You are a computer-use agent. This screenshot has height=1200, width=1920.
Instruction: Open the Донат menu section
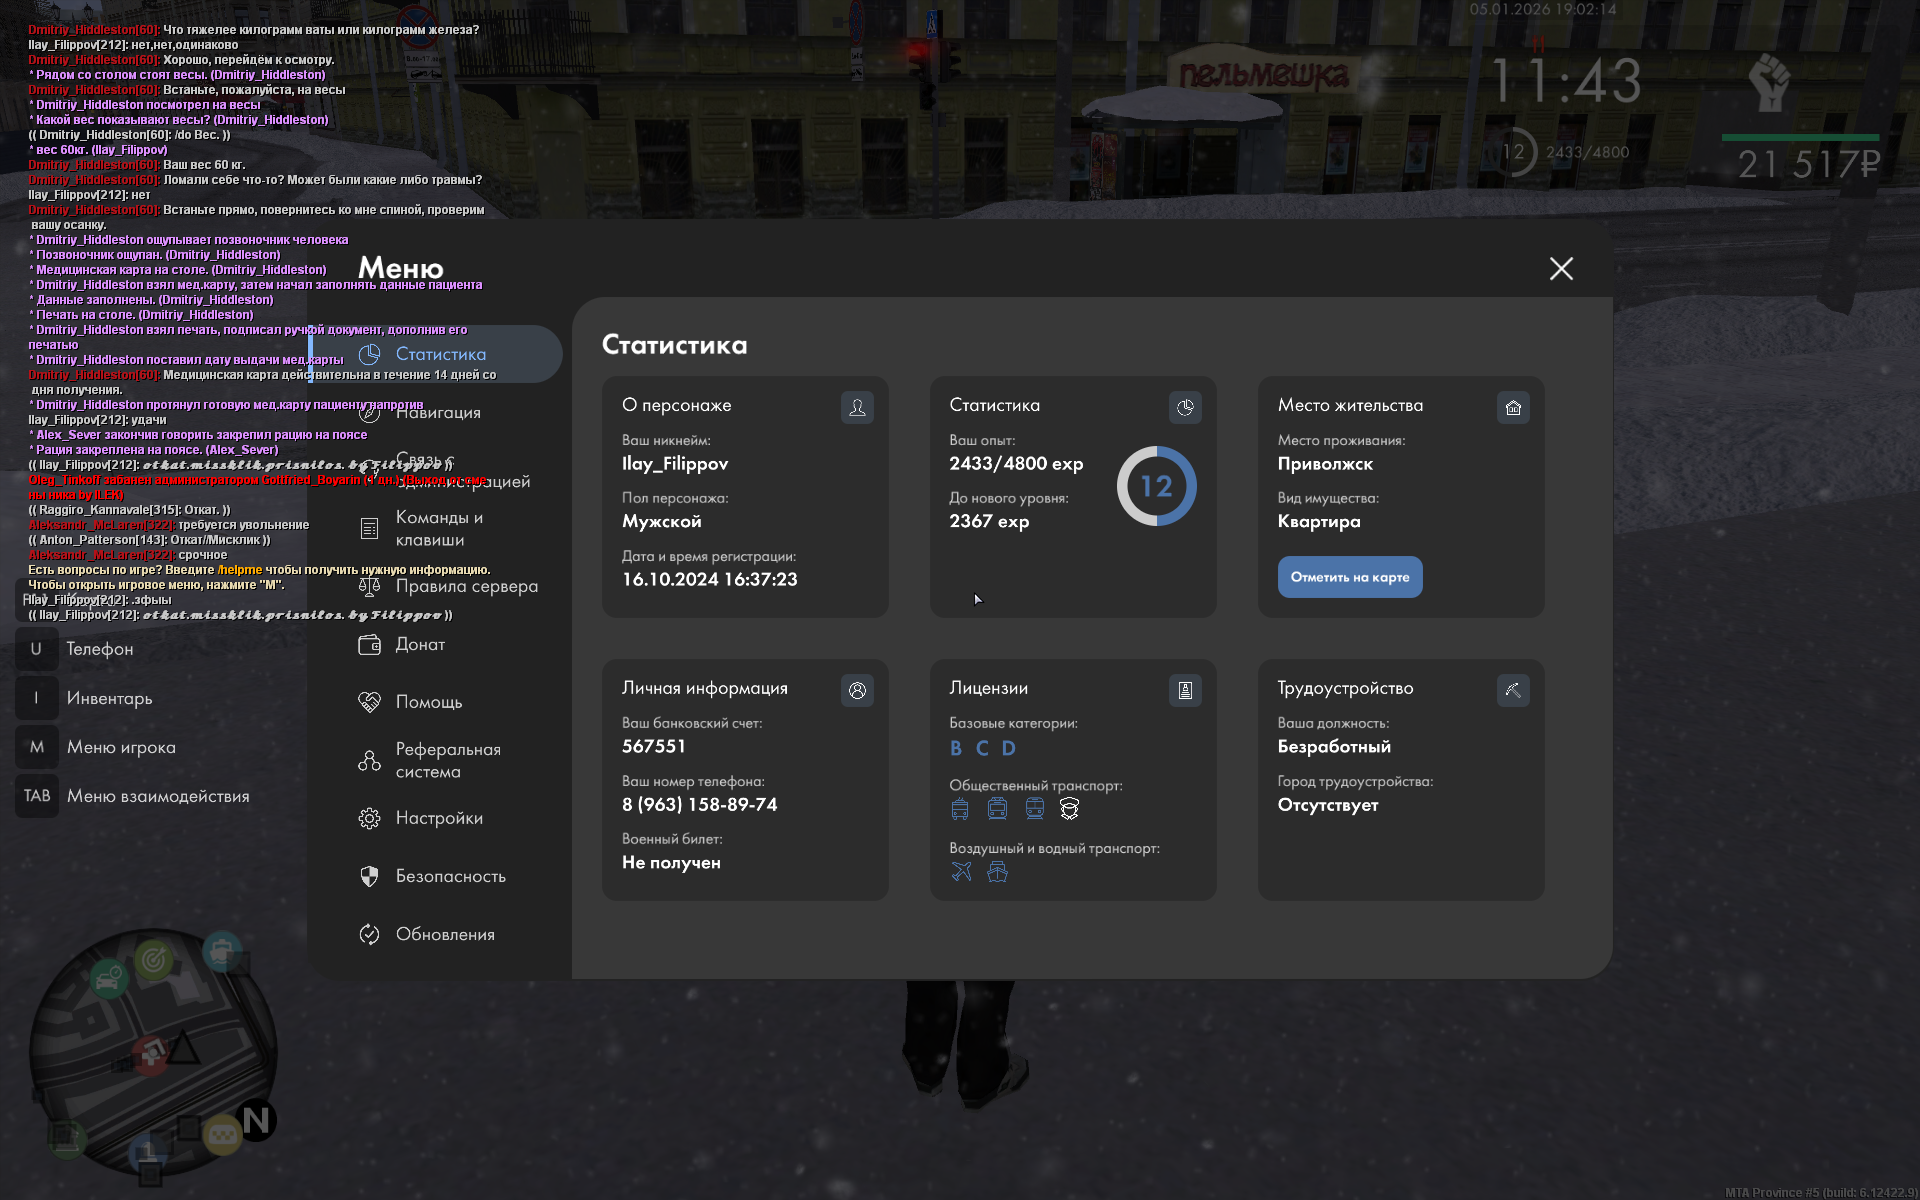(x=420, y=645)
